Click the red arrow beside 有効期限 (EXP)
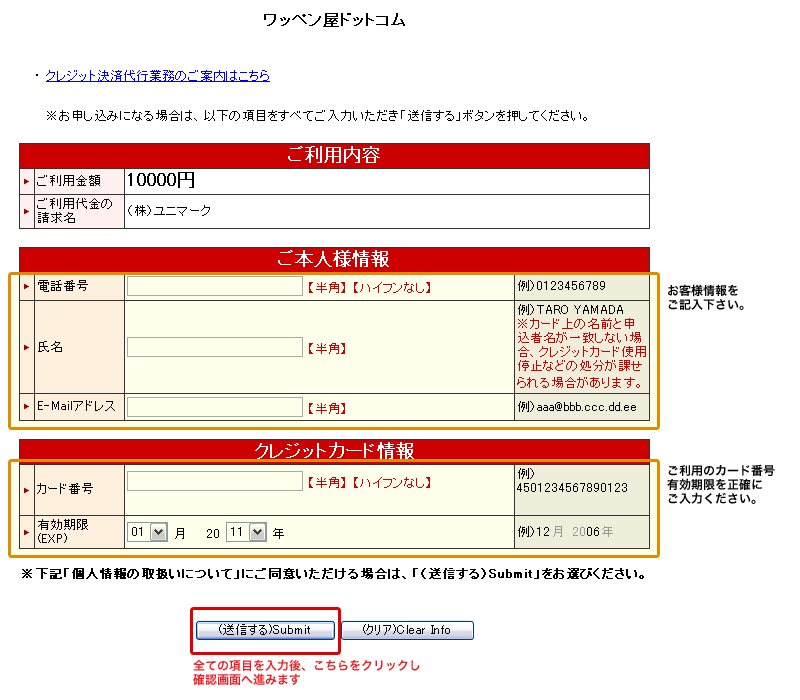The width and height of the screenshot is (800, 700). click(x=27, y=532)
